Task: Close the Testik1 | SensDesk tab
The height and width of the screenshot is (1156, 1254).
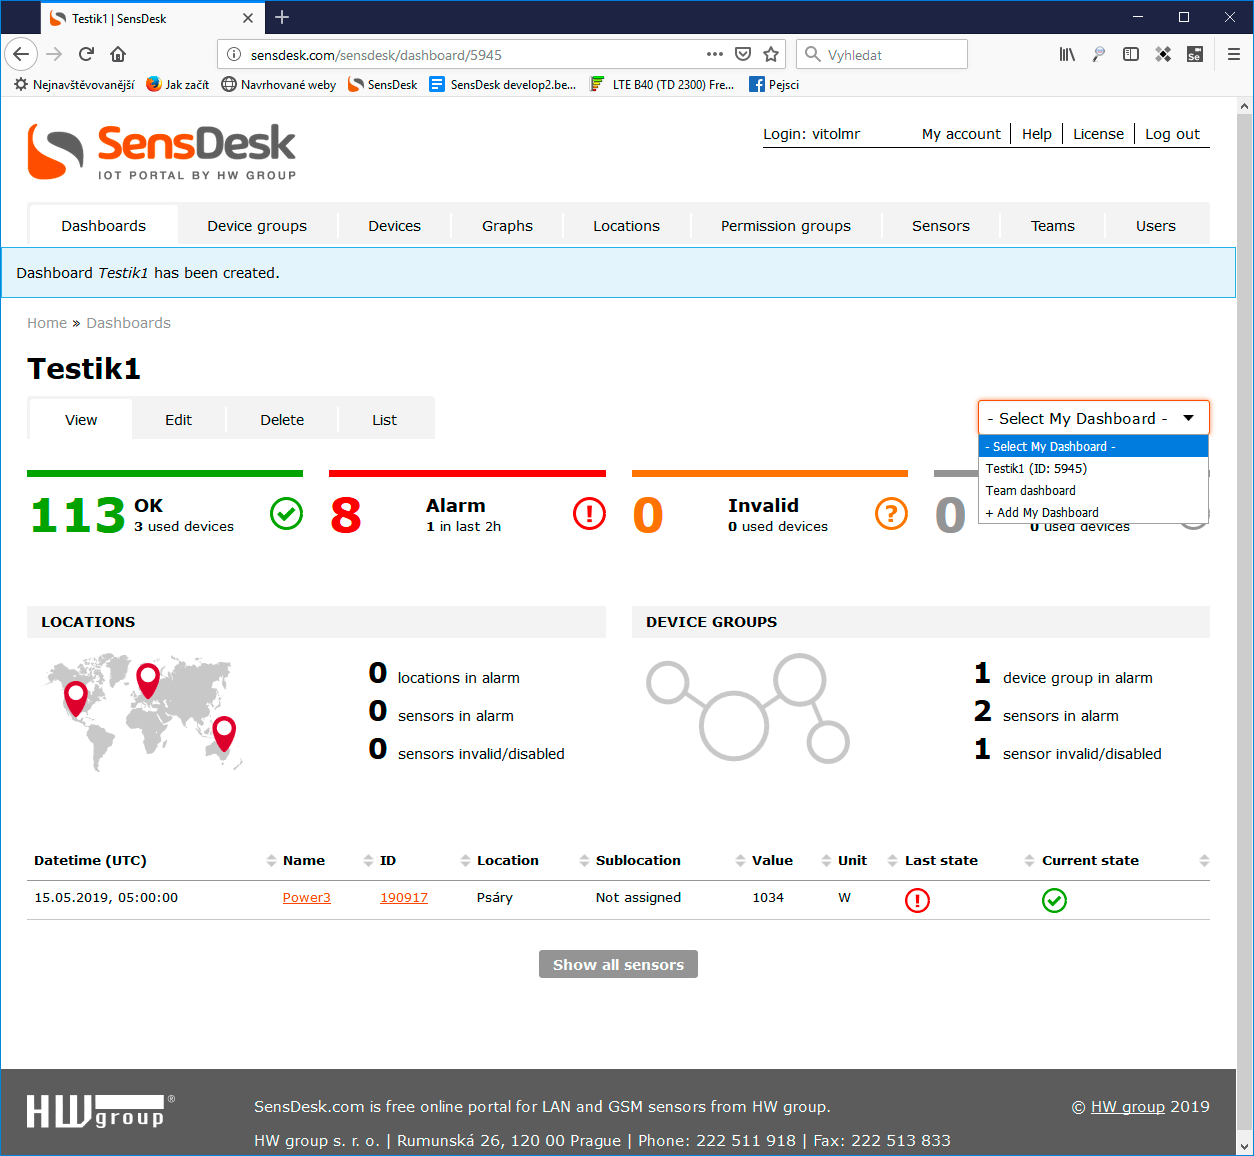Action: (x=248, y=18)
